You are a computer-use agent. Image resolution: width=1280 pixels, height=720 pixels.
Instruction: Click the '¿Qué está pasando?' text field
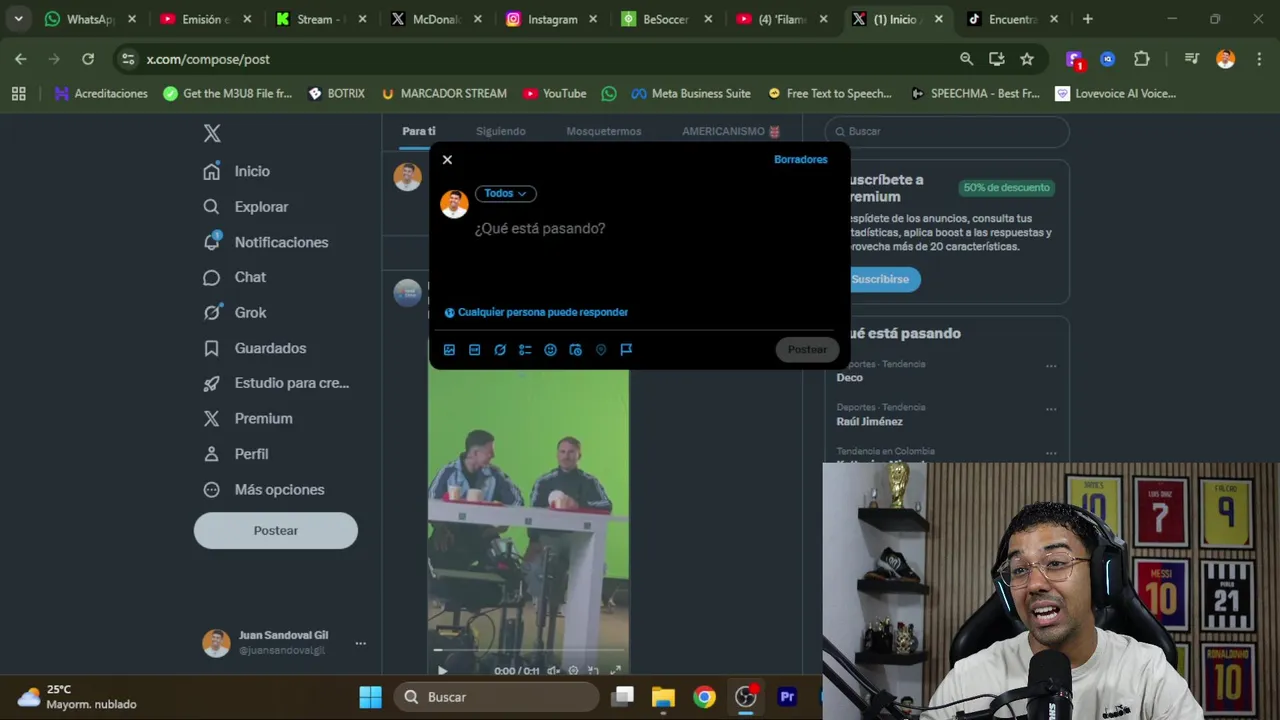[x=540, y=228]
